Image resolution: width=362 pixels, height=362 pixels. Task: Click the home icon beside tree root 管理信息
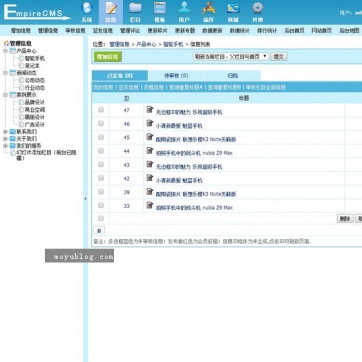[x=6, y=43]
